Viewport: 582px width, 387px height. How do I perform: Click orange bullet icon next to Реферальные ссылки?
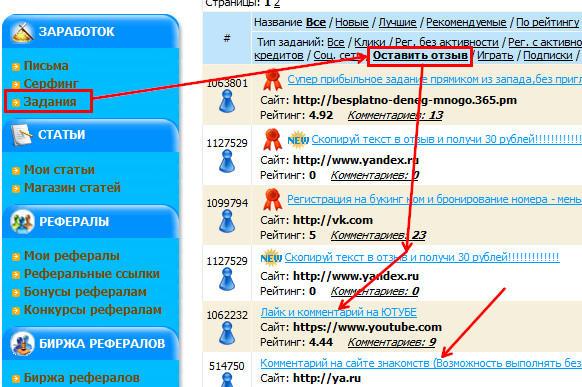pos(16,275)
